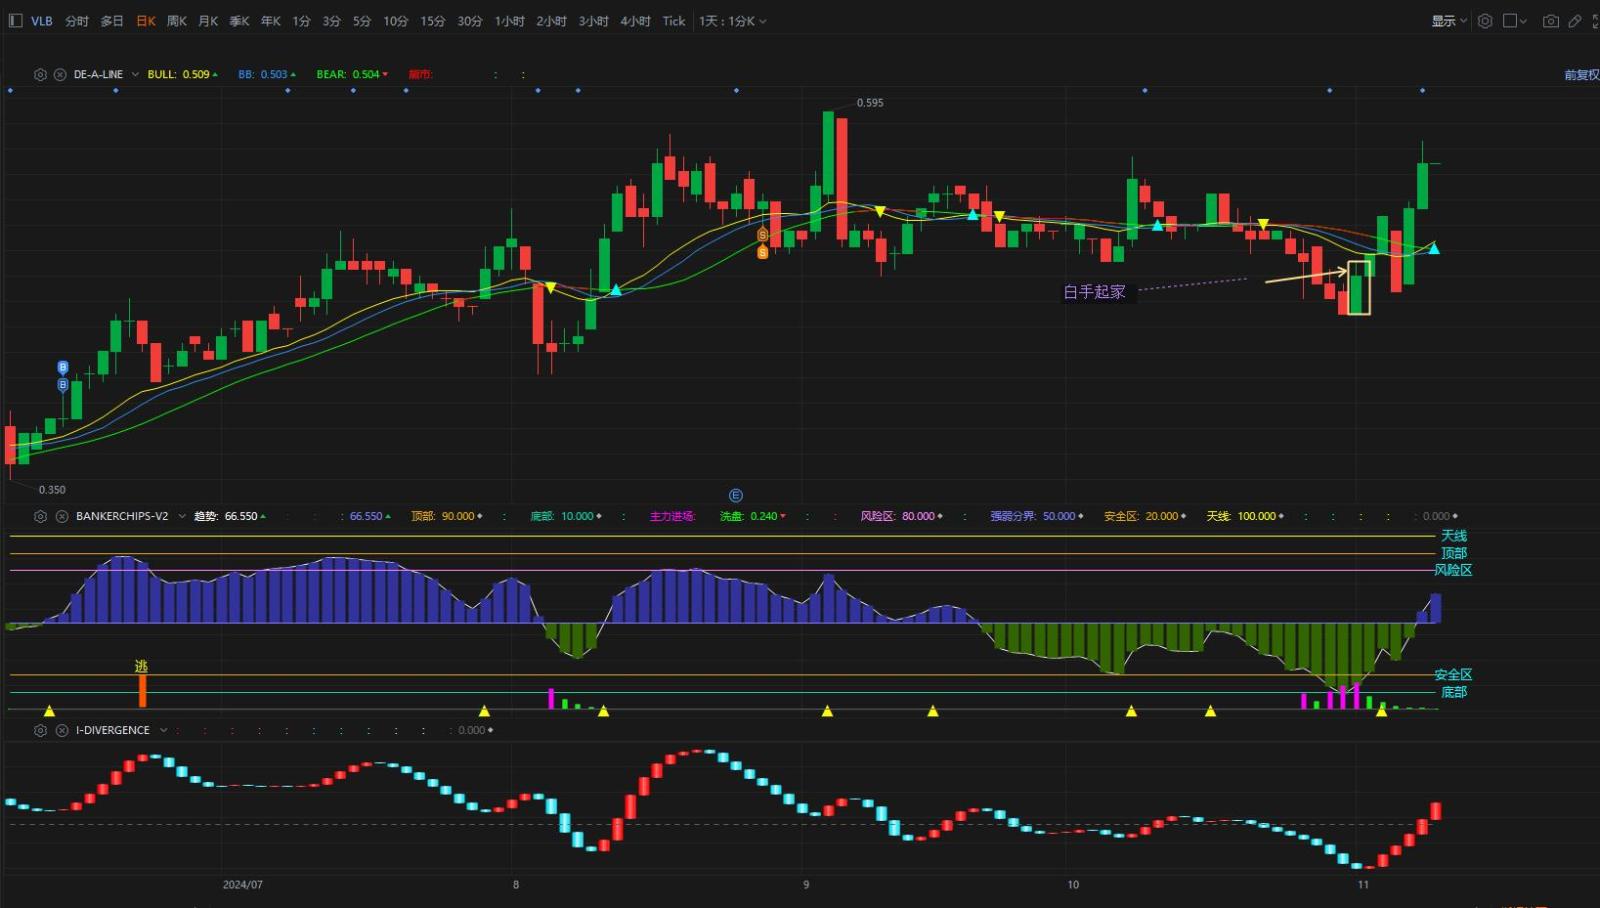Click the 2024/07 date axis label

click(x=243, y=884)
